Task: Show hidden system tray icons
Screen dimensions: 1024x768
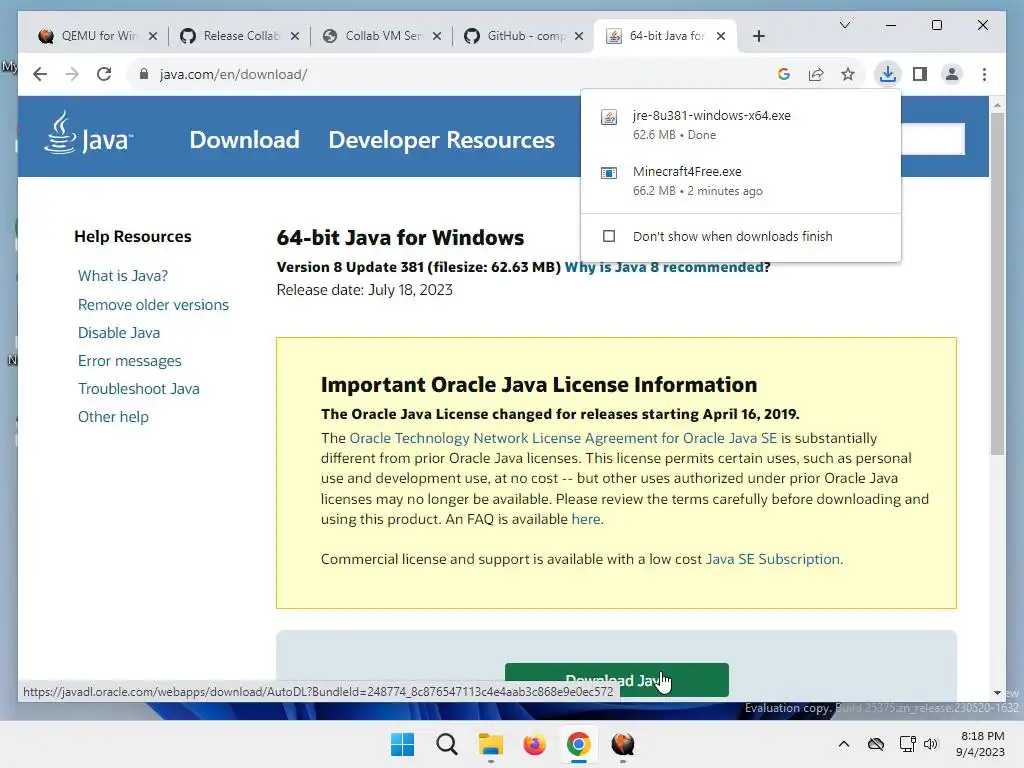Action: click(844, 744)
